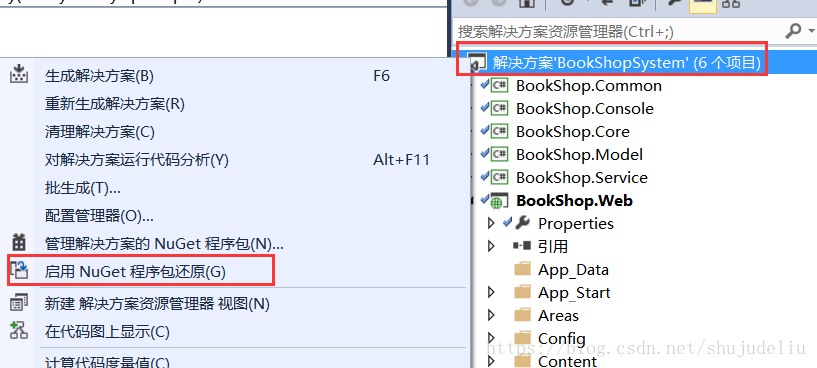Click the App_Start folder icon
This screenshot has height=368, width=817.
[522, 292]
